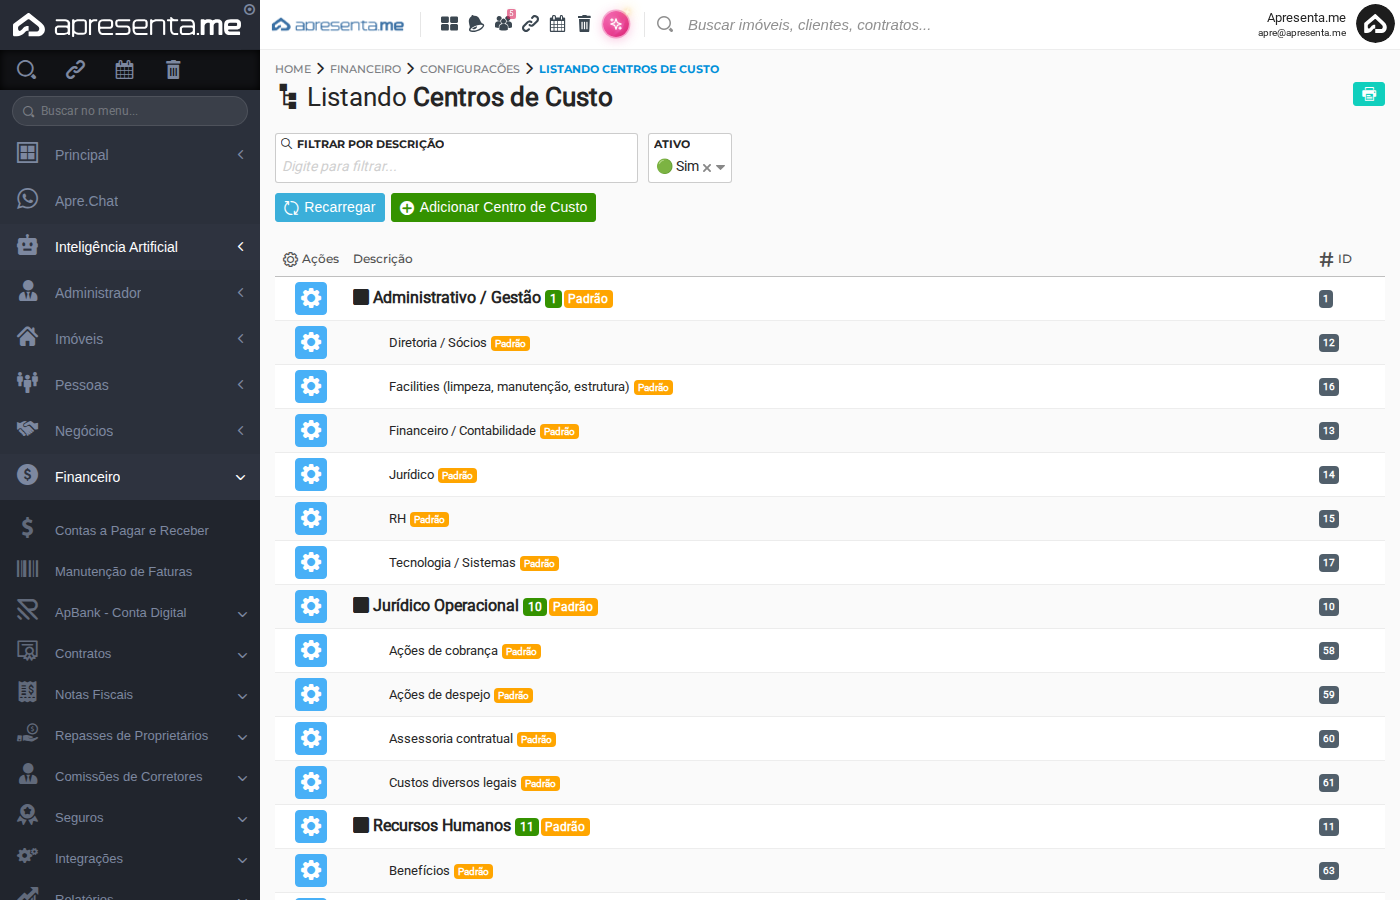Open actions gear for Ações de despejo
Screen dimensions: 1400x900
coord(311,694)
